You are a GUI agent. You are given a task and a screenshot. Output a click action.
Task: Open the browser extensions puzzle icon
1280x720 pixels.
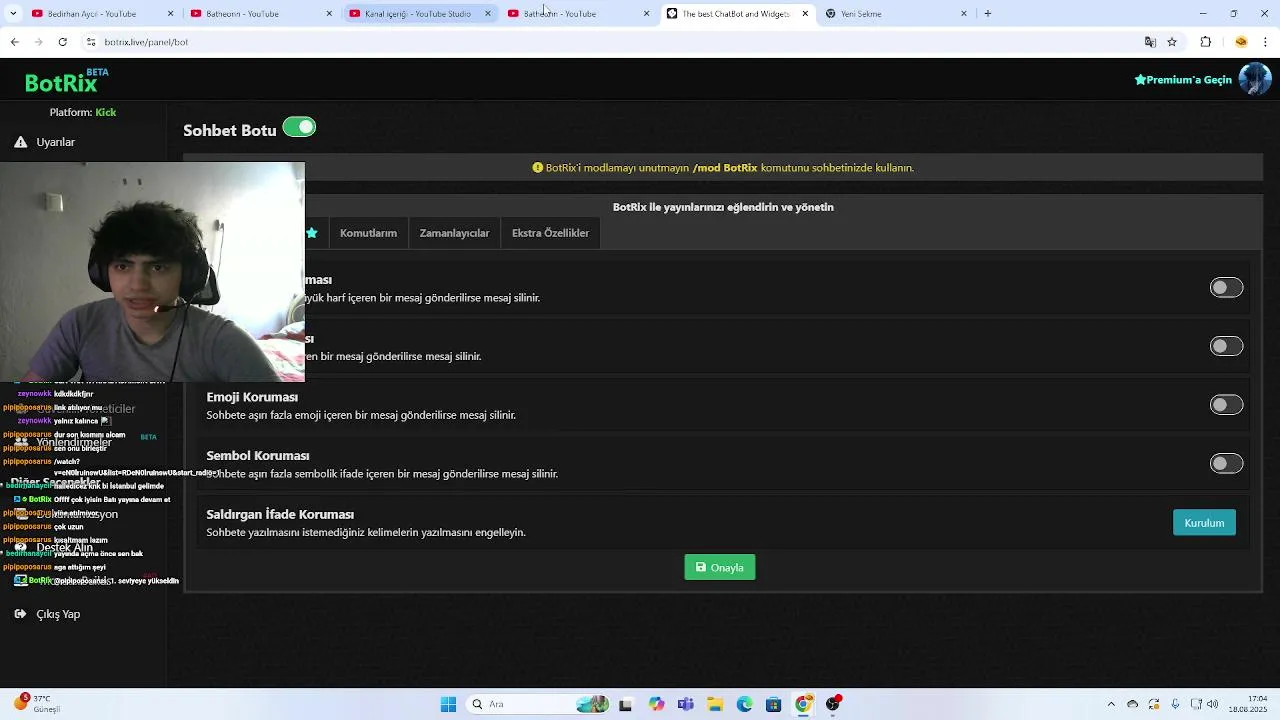[x=1205, y=42]
